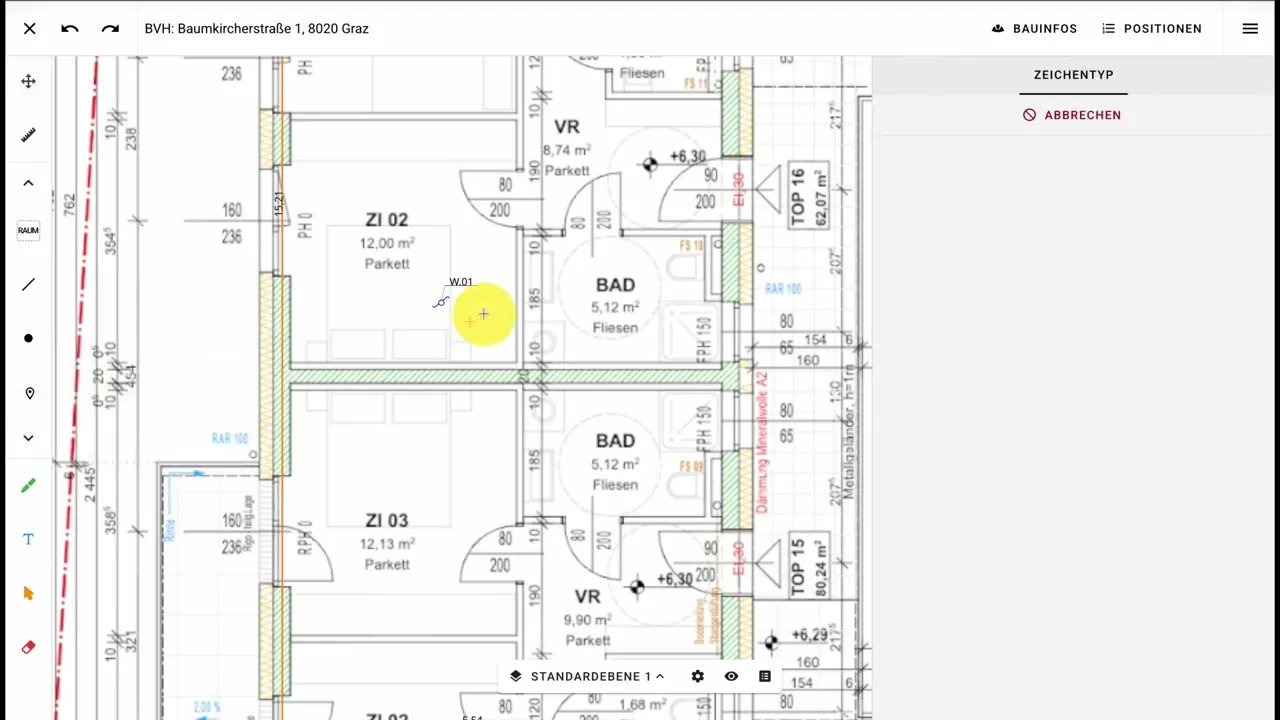Open the Standardebene 1 layer dropdown
This screenshot has height=720, width=1280.
(x=586, y=676)
